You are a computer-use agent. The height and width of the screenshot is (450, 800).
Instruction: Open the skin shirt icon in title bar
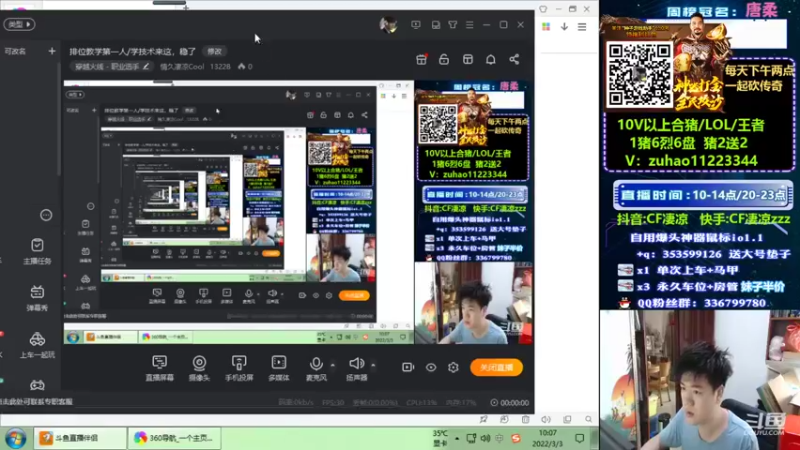(453, 24)
